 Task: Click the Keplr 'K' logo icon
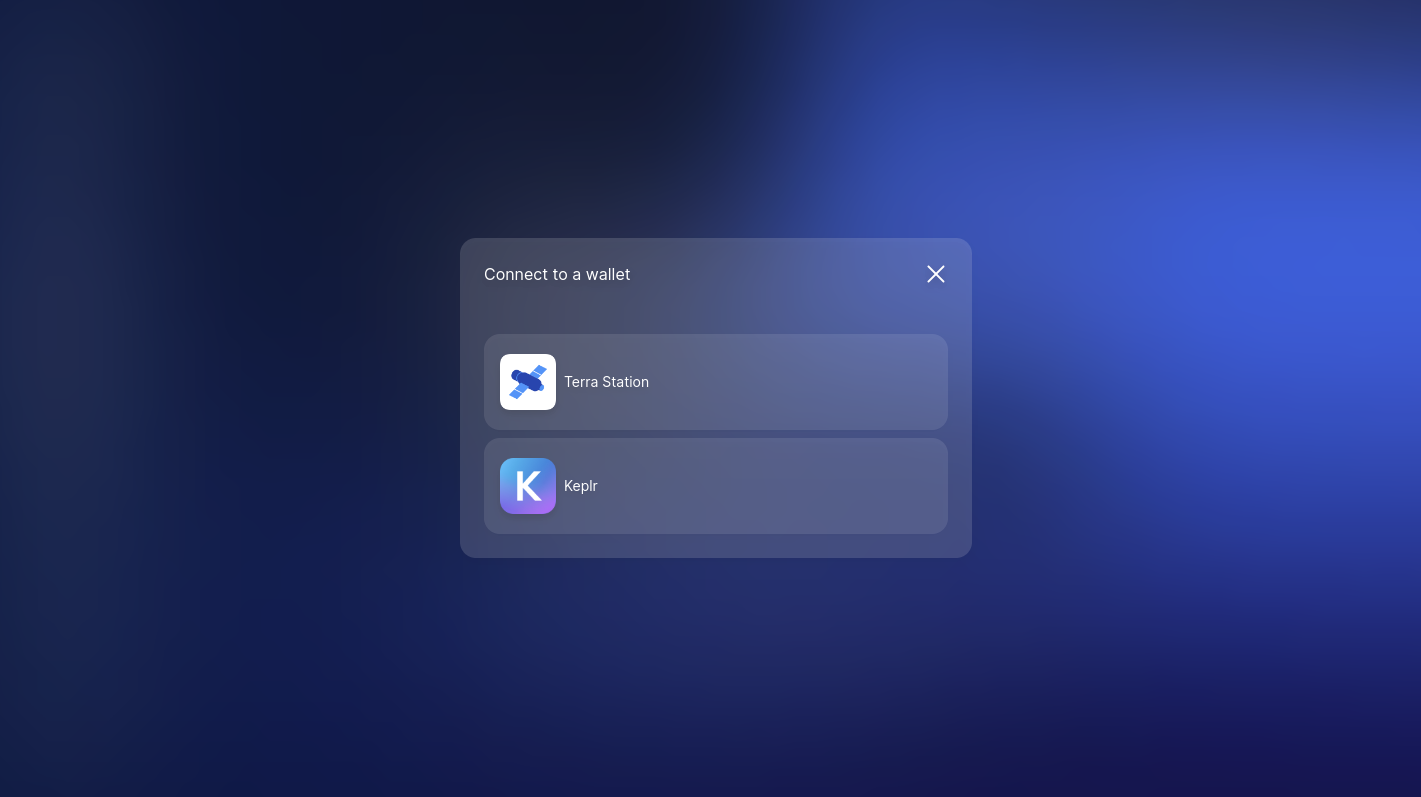(x=528, y=486)
